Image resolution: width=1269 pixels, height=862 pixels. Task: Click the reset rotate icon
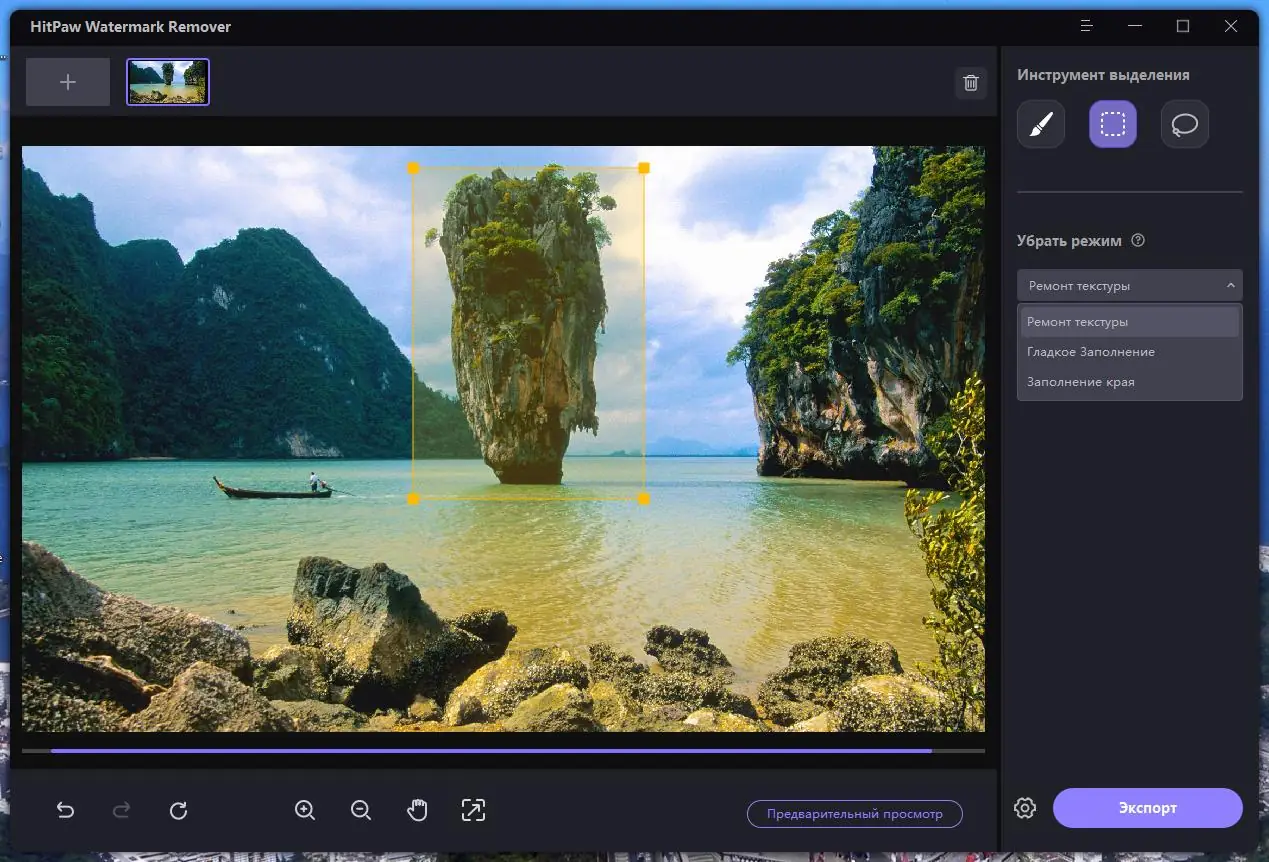click(x=179, y=811)
